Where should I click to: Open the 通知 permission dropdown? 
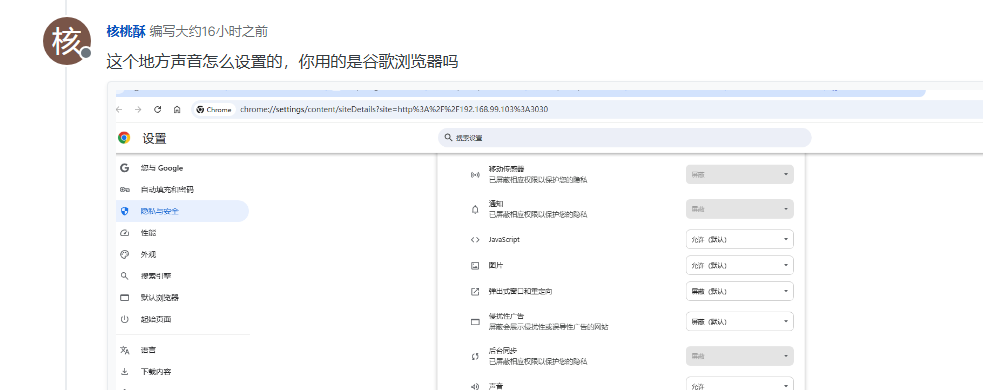tap(740, 209)
